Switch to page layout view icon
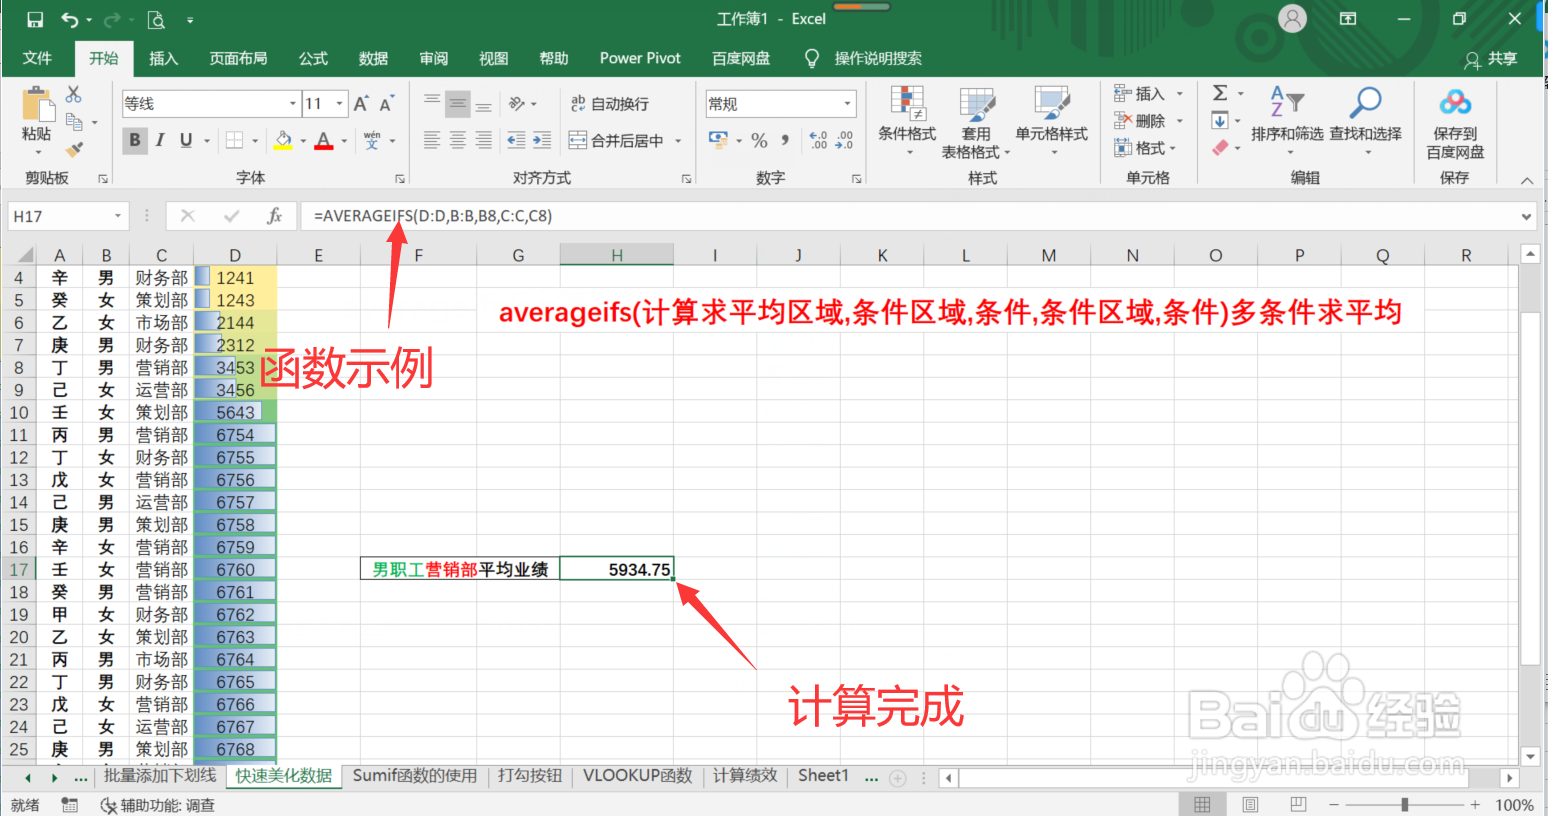This screenshot has width=1548, height=816. point(1250,804)
